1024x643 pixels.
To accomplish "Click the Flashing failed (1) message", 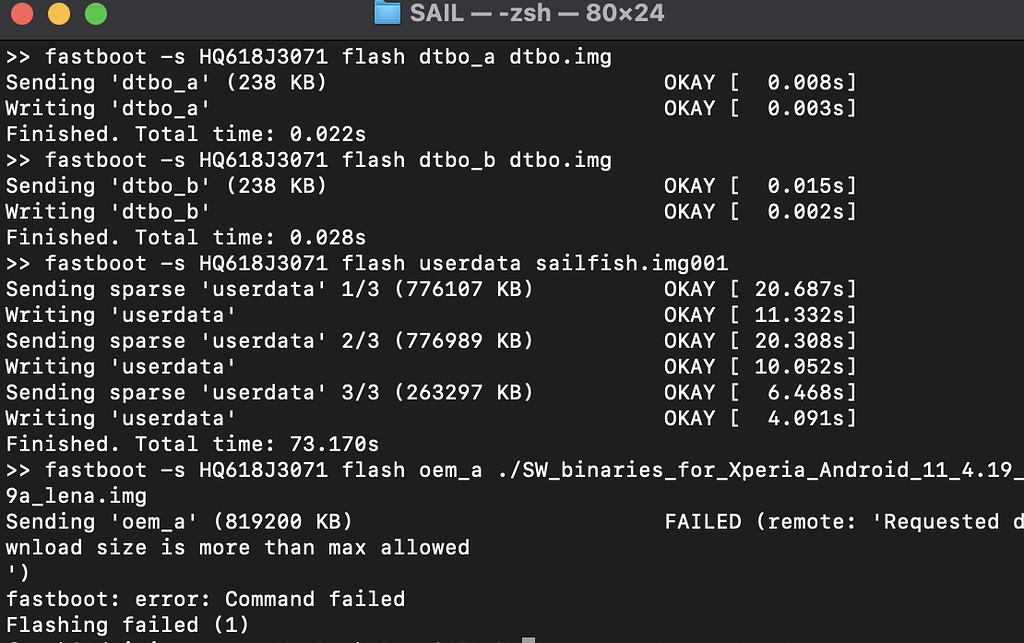I will (x=130, y=624).
